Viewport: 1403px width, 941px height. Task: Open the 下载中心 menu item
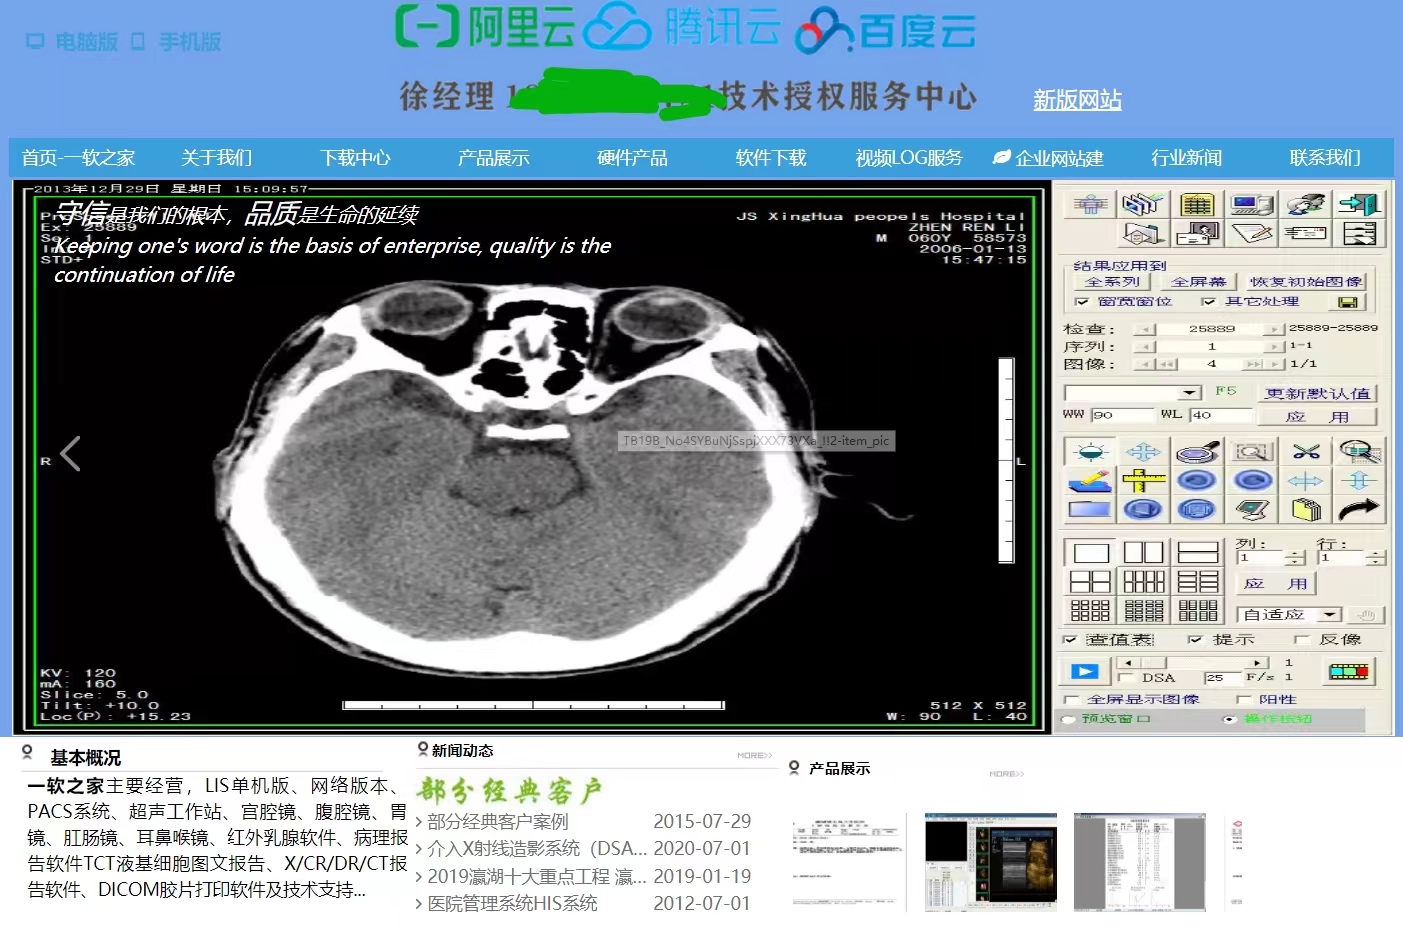pyautogui.click(x=355, y=158)
